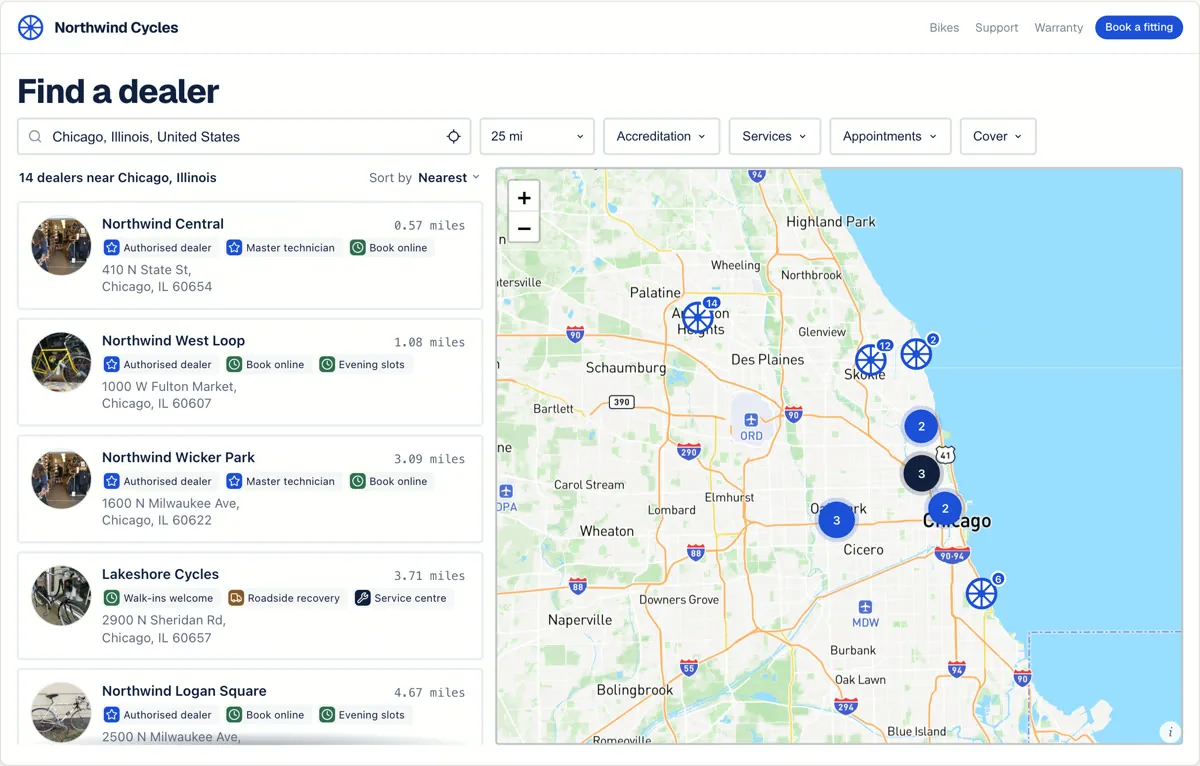The height and width of the screenshot is (766, 1200).
Task: Select wheel marker with badge 14
Action: [x=698, y=317]
